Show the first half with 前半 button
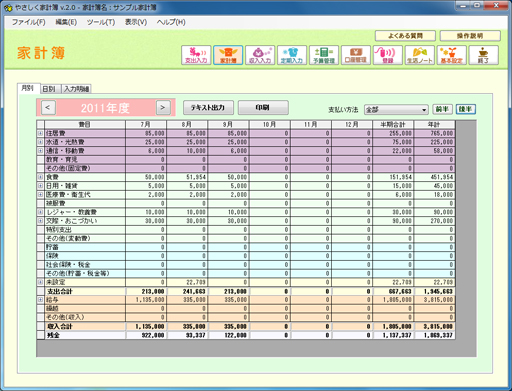512x391 pixels. pyautogui.click(x=442, y=109)
